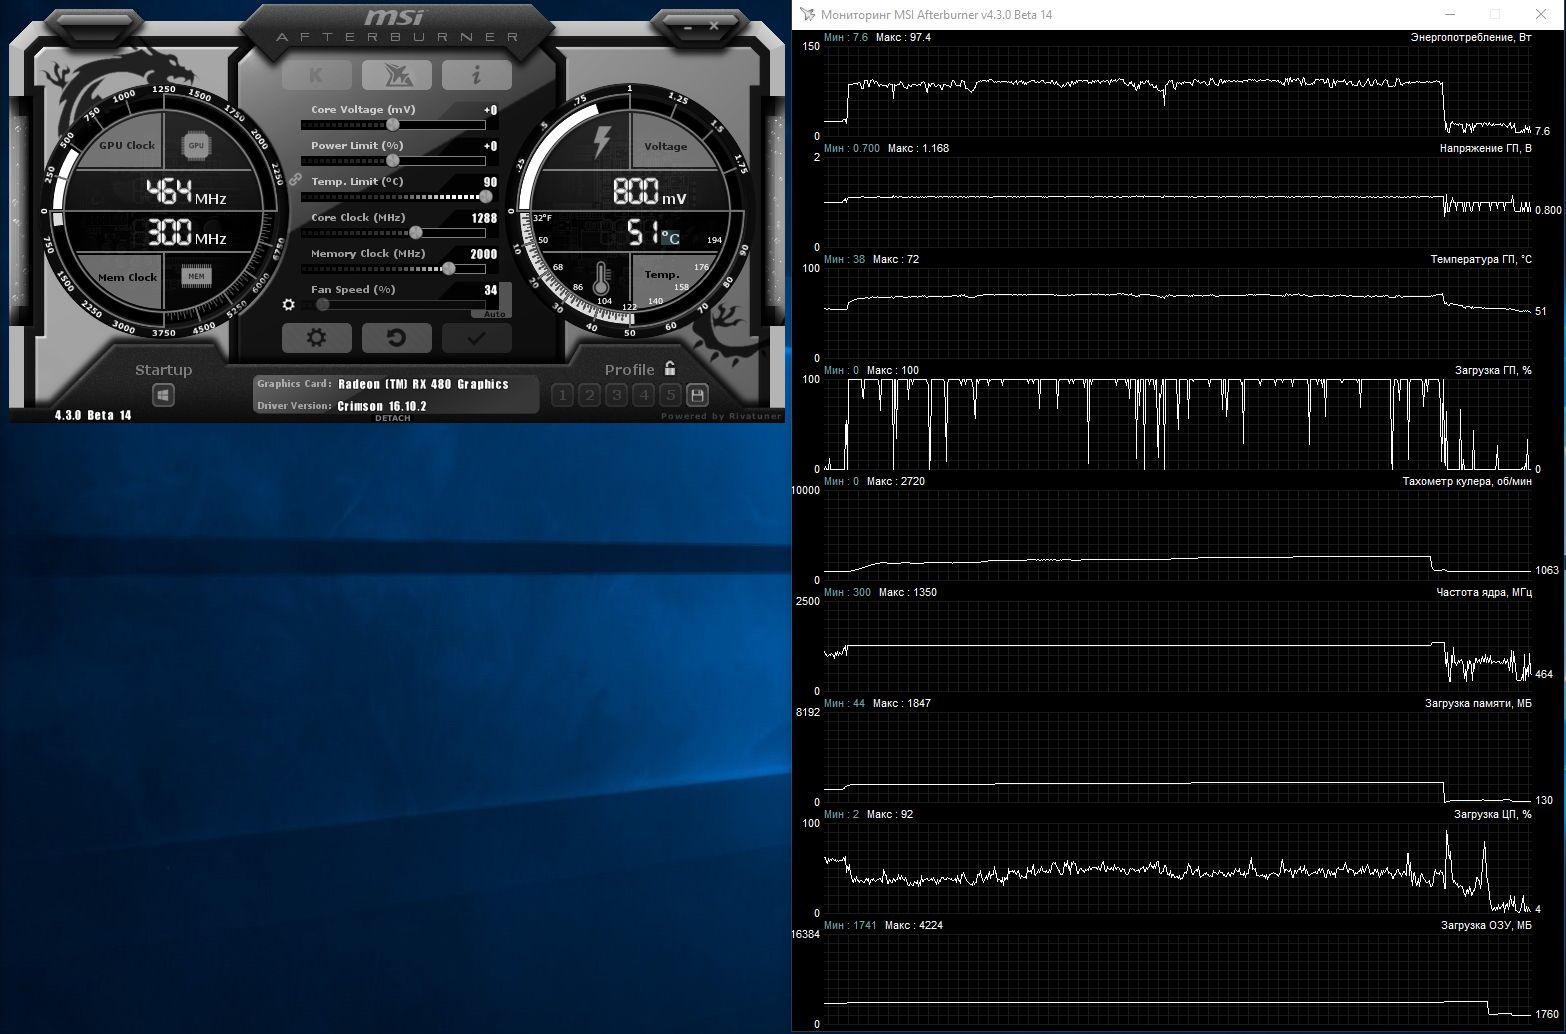Click the 'Загрузка ОЗУ, МБ' graph title
Image resolution: width=1566 pixels, height=1034 pixels.
(x=1486, y=925)
